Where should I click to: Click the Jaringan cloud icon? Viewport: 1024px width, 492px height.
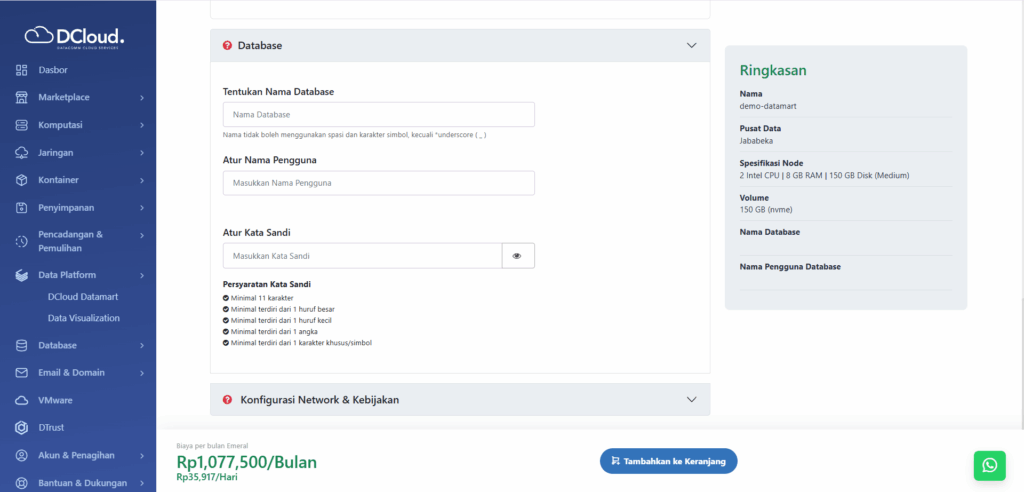(22, 153)
